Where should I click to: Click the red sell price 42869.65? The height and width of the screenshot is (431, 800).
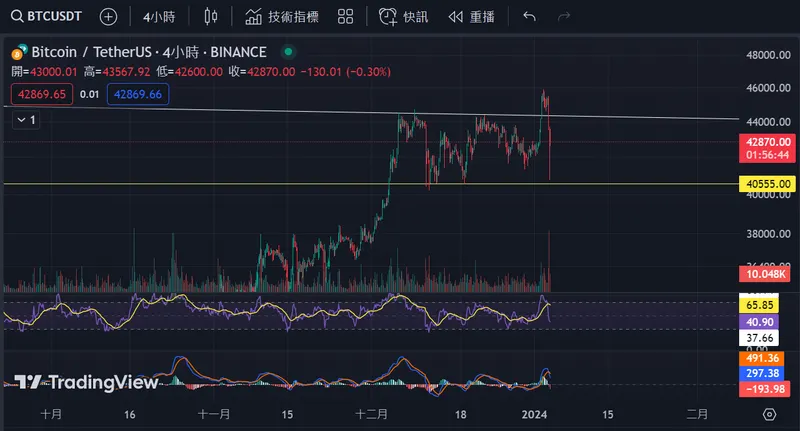click(x=42, y=94)
